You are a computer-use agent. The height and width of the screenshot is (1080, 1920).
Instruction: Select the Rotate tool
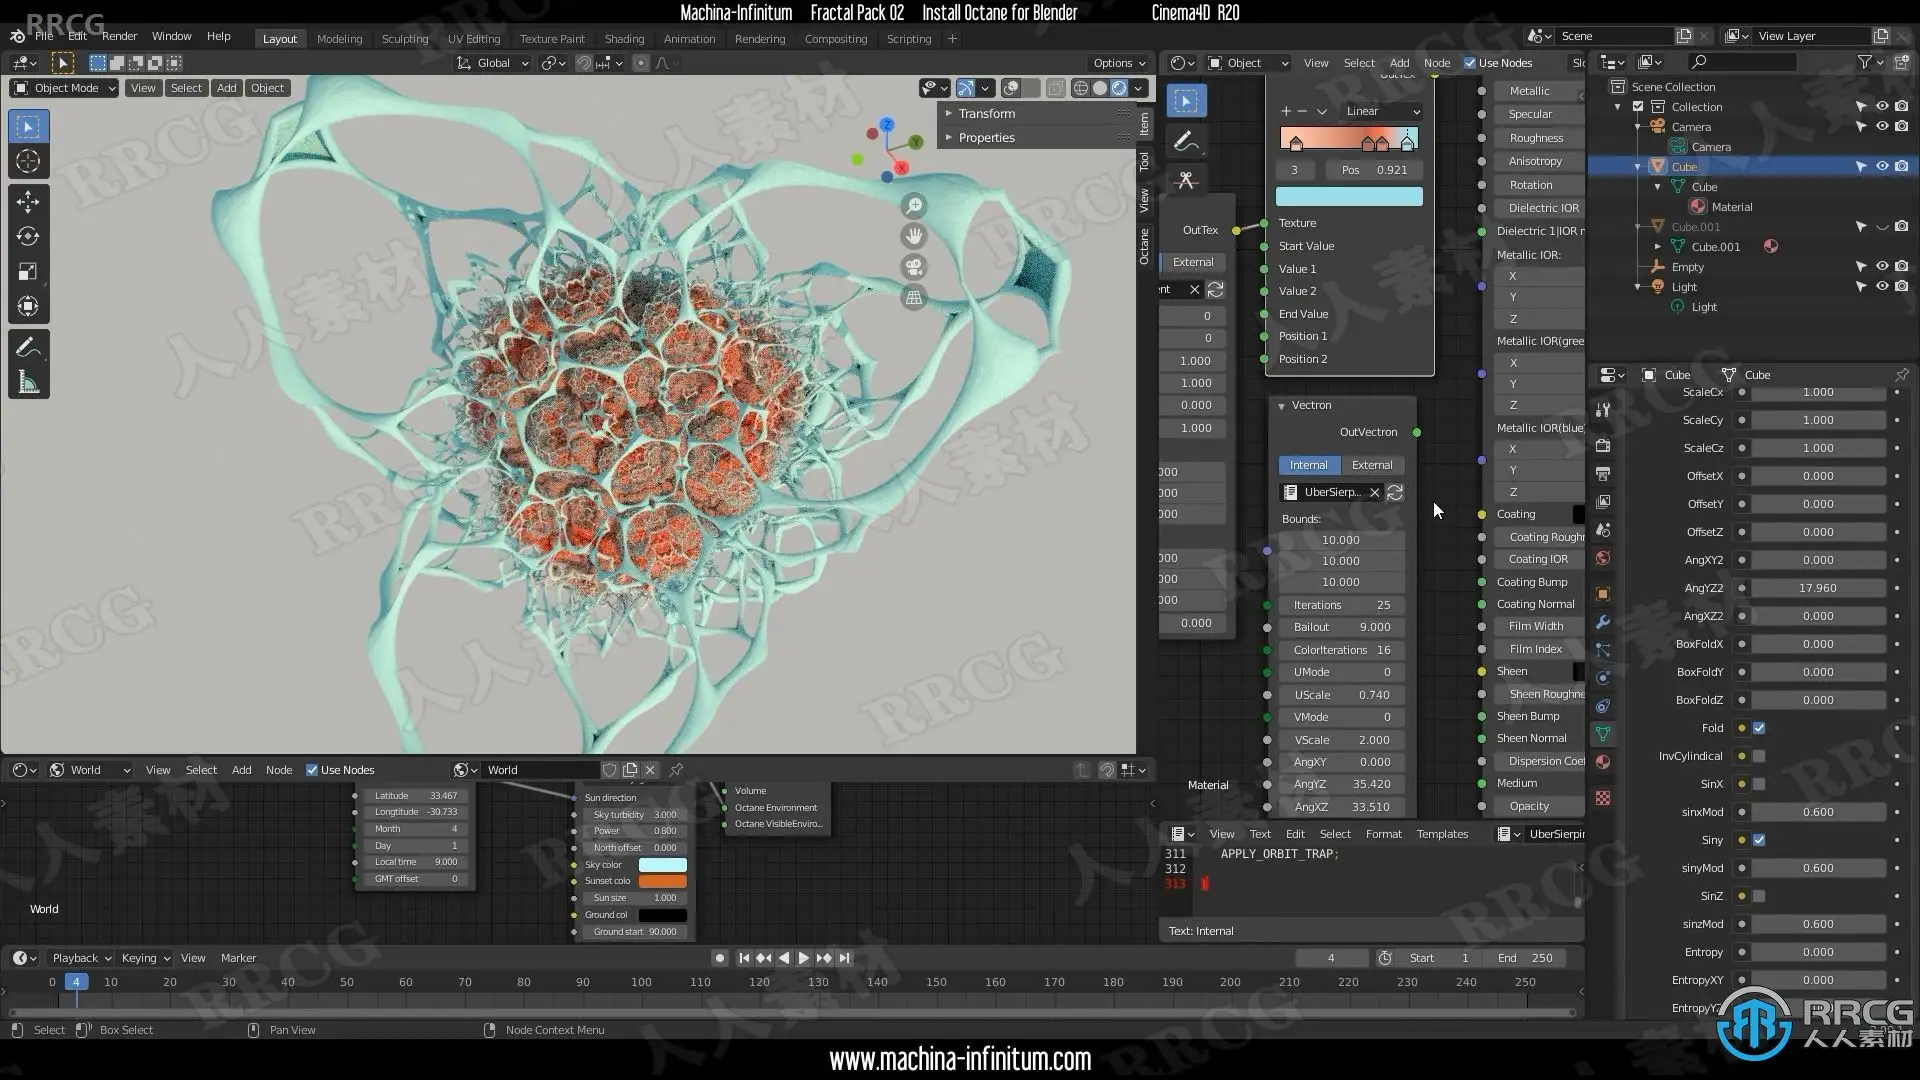pyautogui.click(x=28, y=236)
